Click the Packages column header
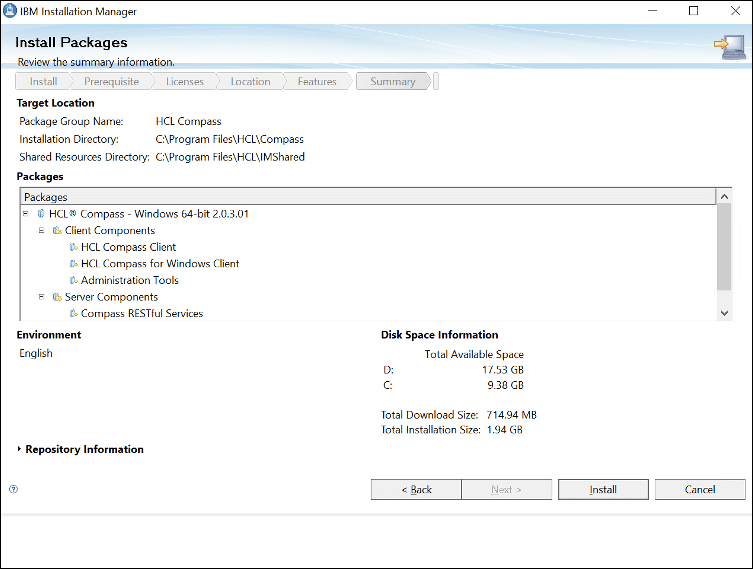The width and height of the screenshot is (753, 569). tap(368, 197)
